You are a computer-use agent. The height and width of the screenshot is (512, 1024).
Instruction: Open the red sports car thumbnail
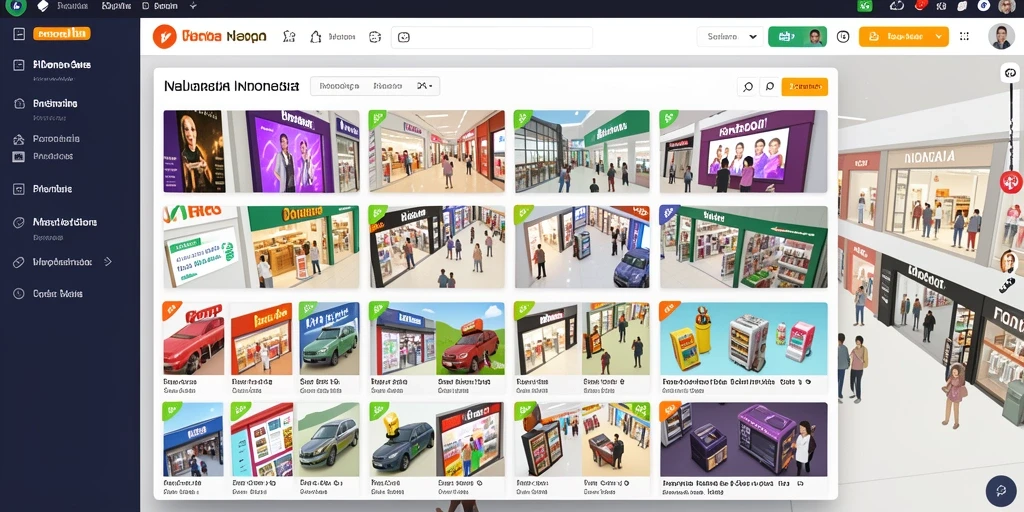193,339
